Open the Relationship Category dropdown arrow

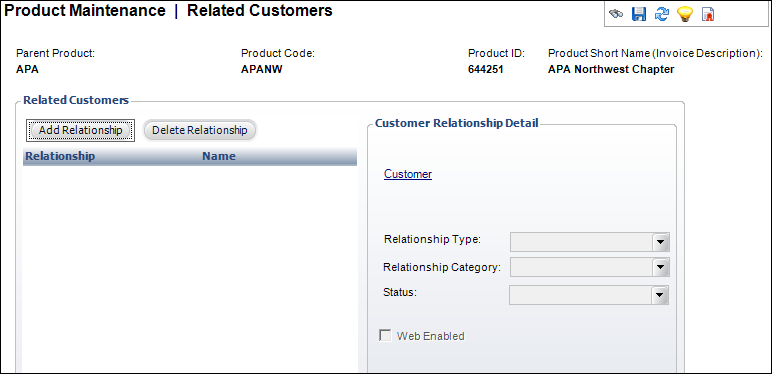pyautogui.click(x=660, y=268)
